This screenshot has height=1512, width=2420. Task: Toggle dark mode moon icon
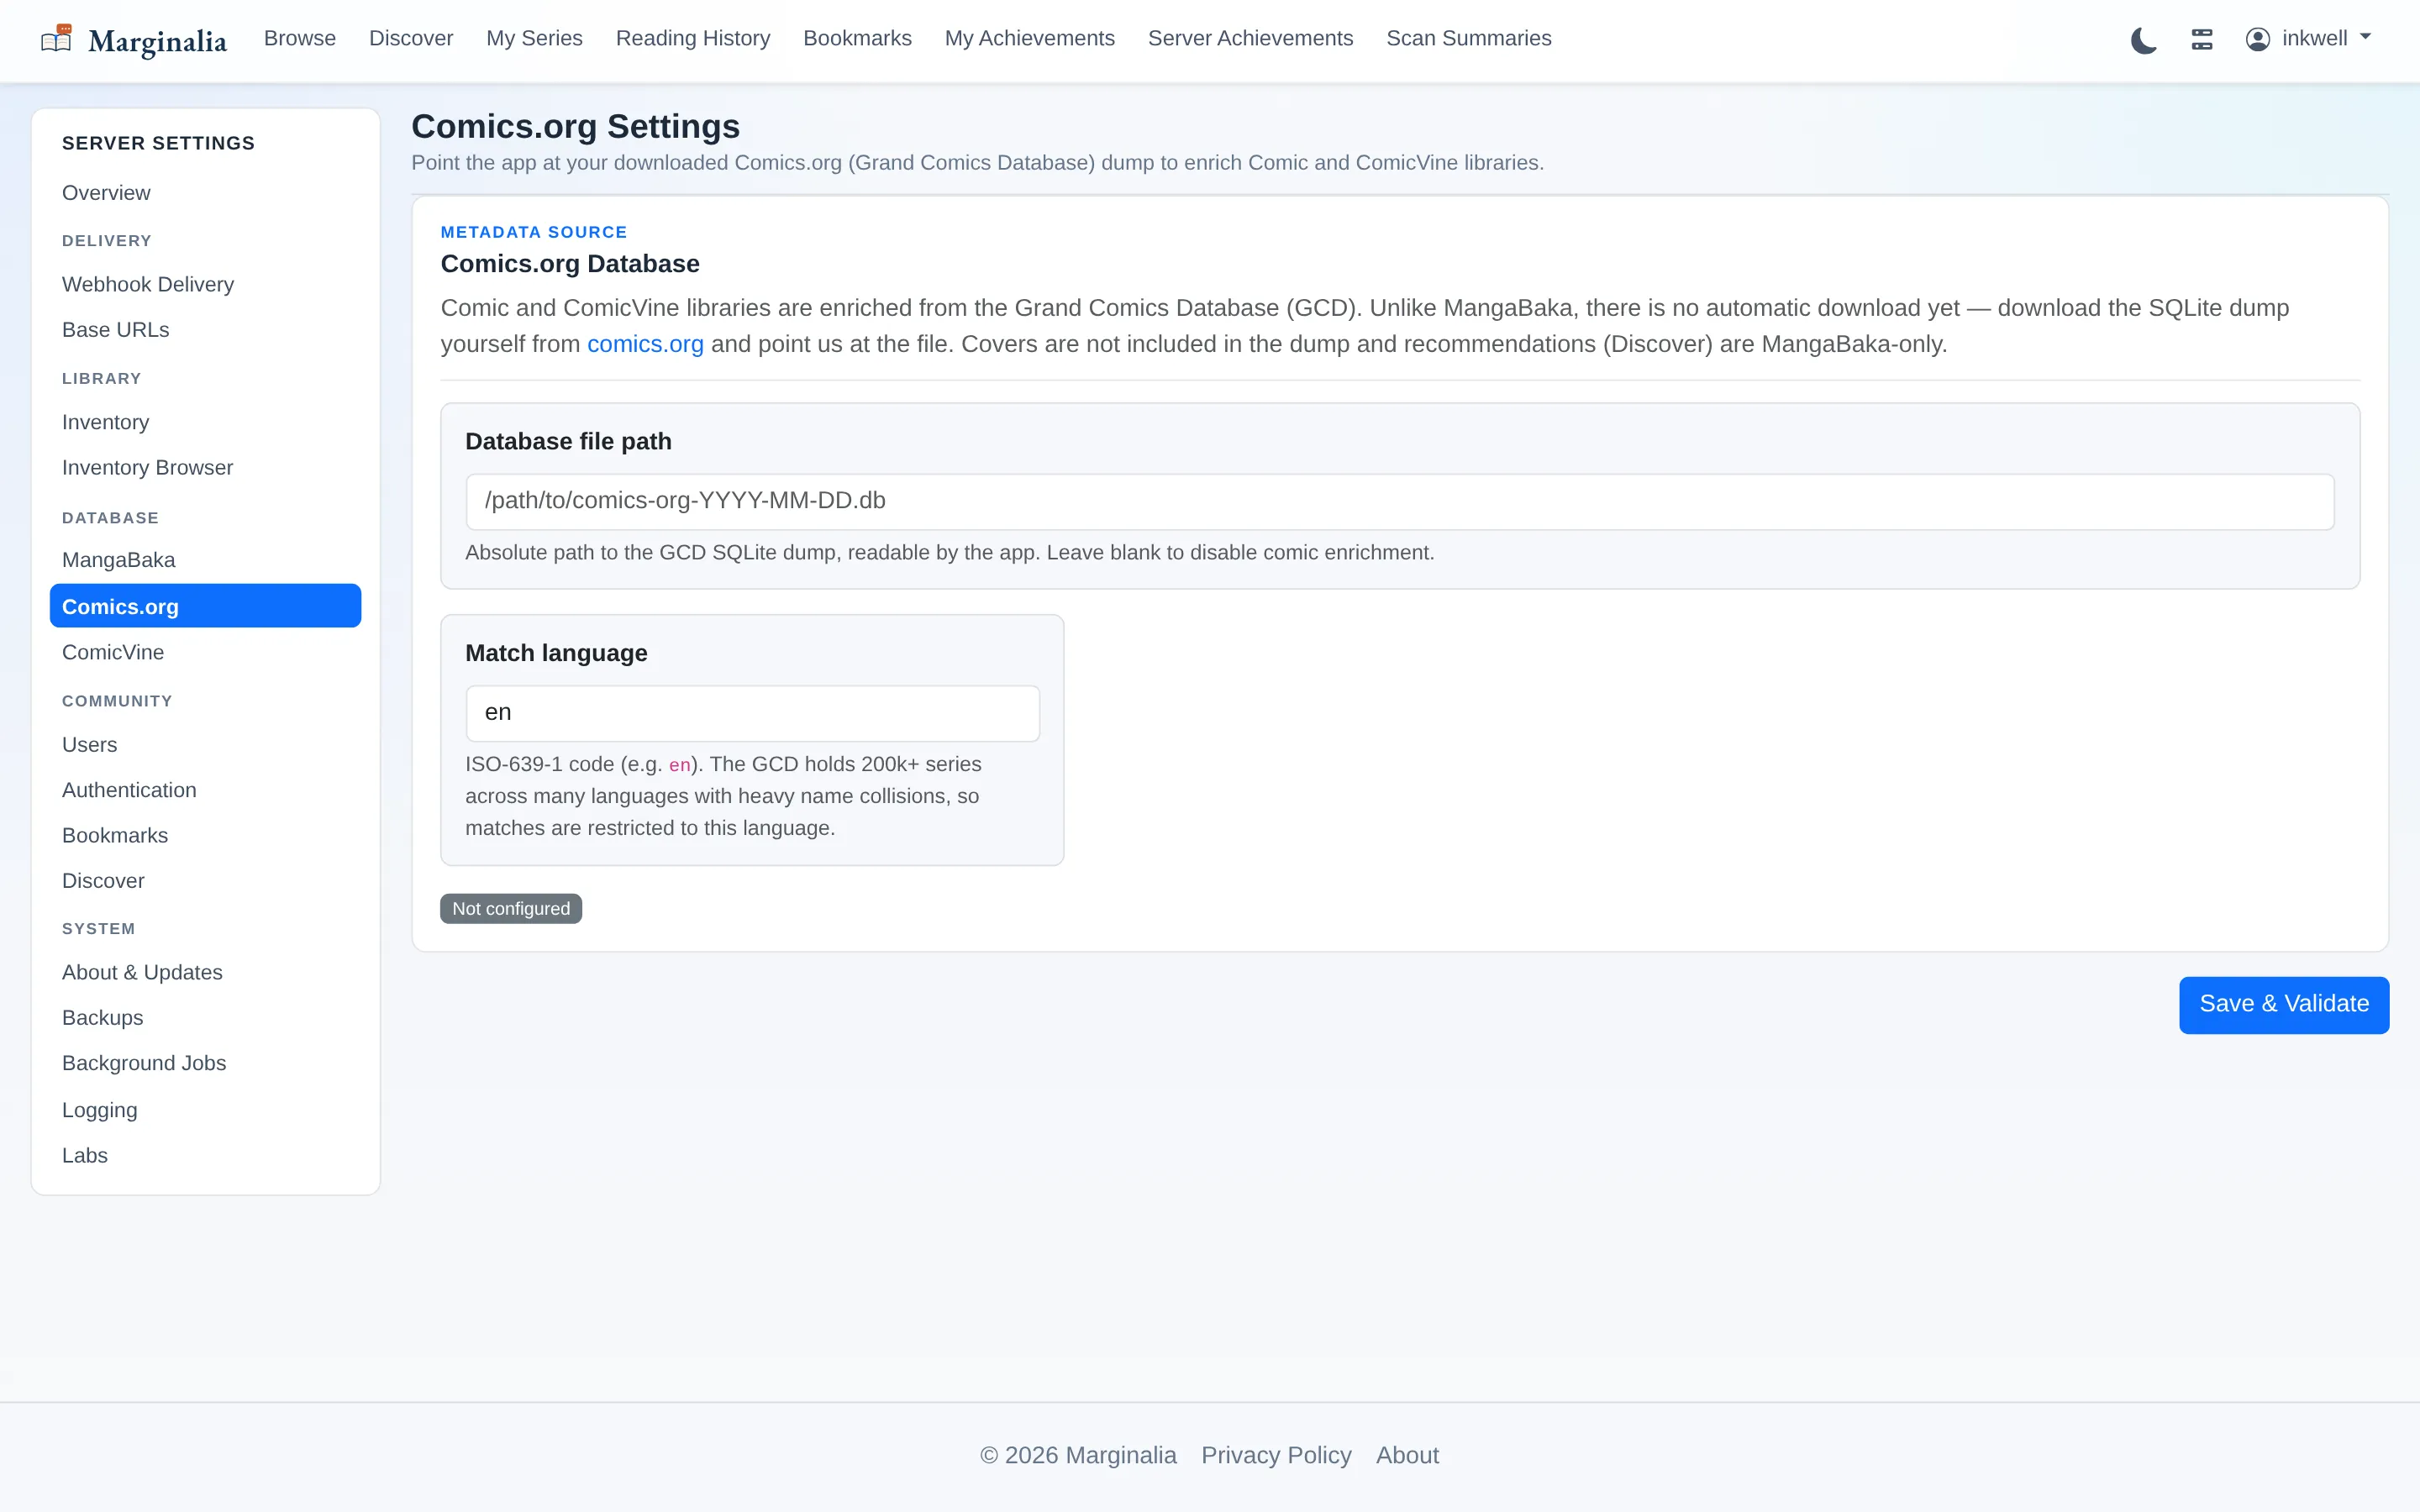[x=2143, y=40]
